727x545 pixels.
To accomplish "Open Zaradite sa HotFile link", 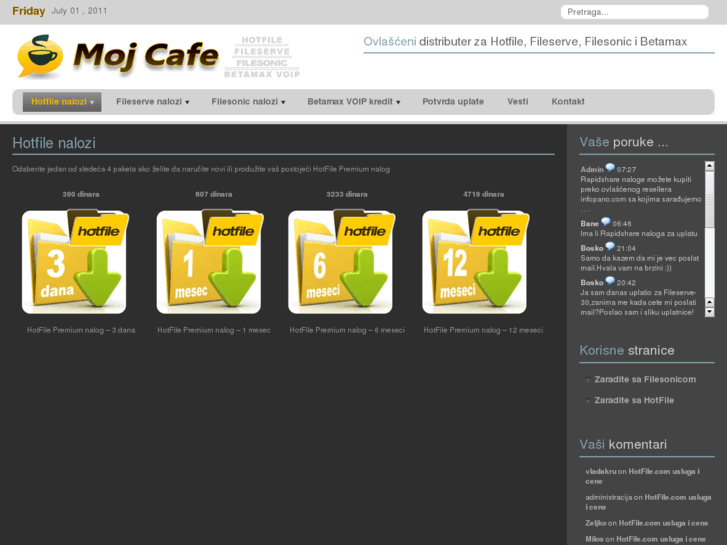I will click(634, 400).
